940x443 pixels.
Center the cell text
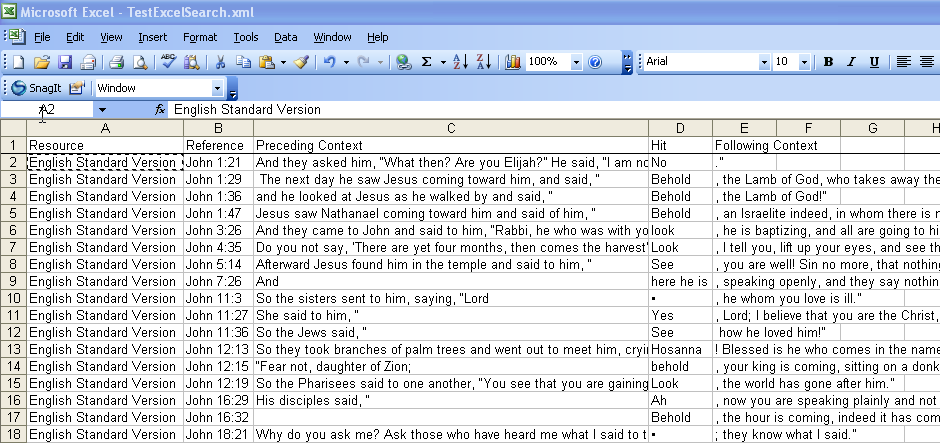(927, 62)
